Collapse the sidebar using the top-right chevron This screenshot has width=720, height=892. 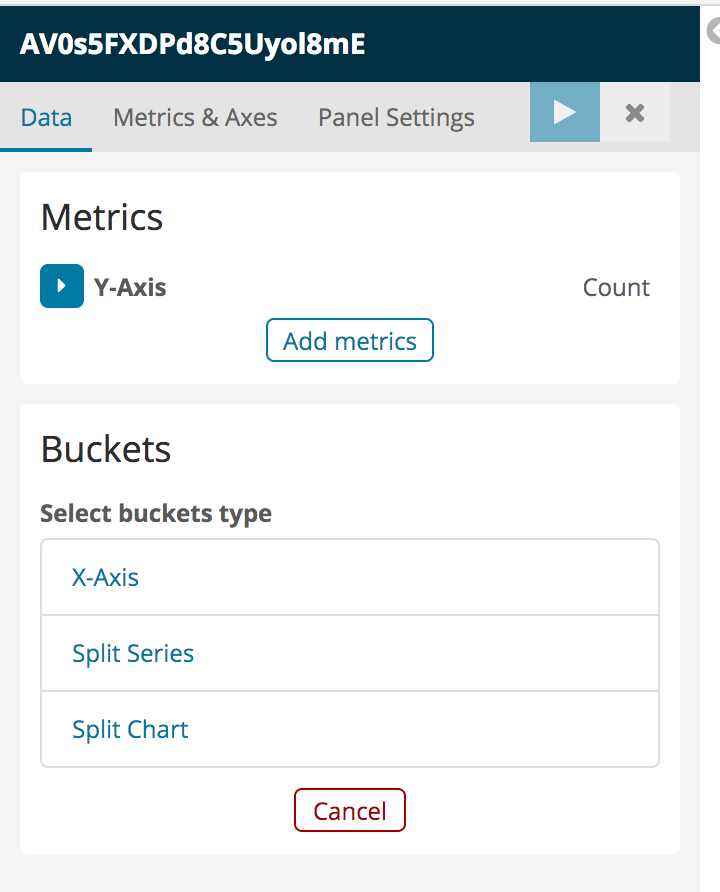[x=713, y=32]
